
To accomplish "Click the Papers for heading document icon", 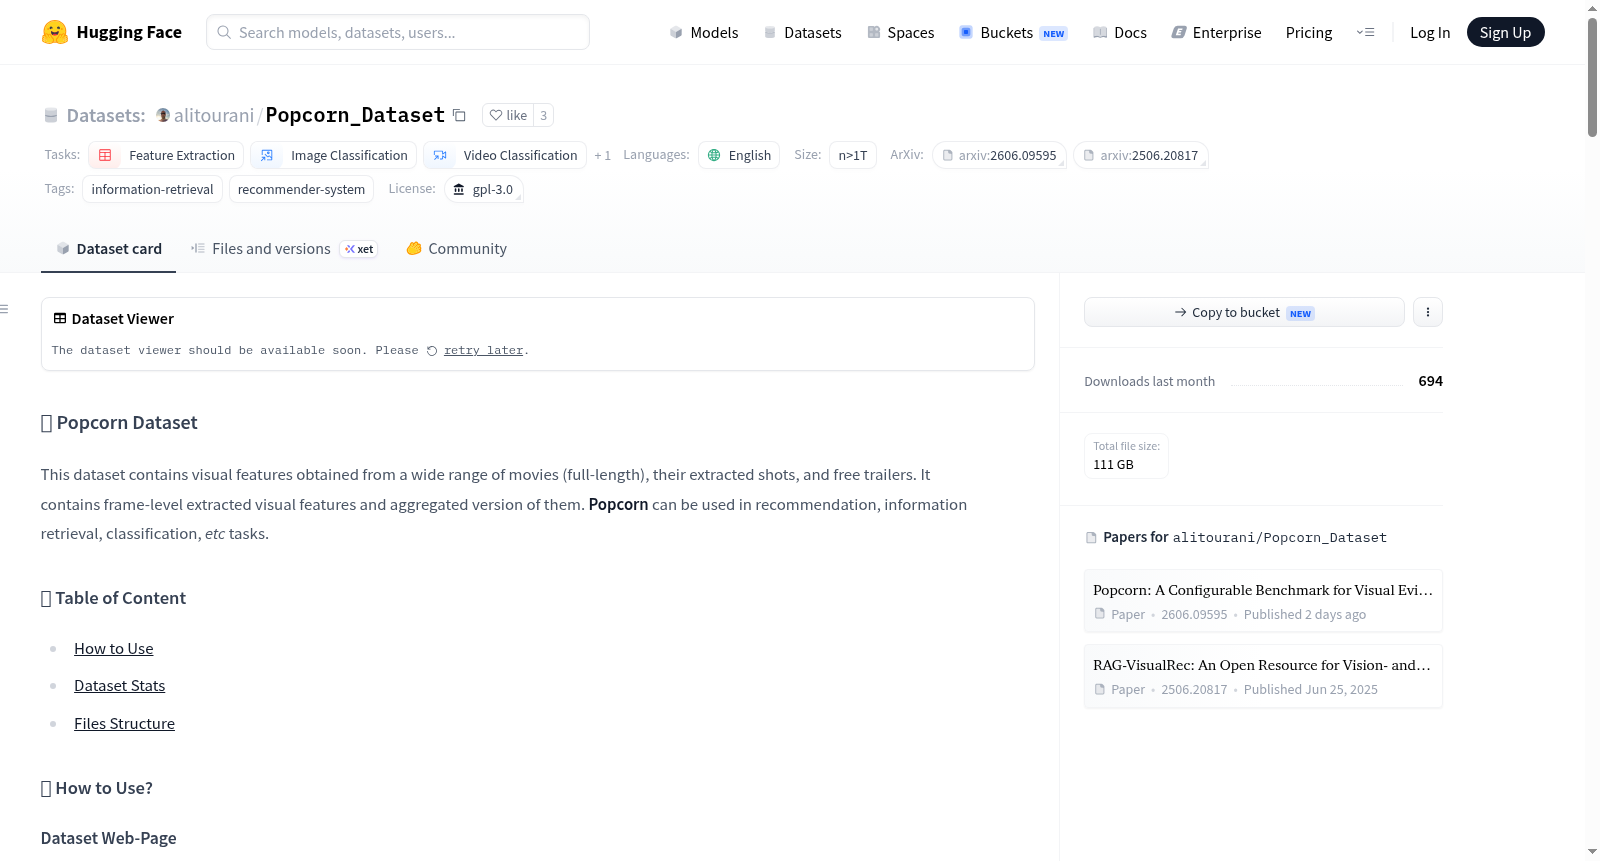I will click(x=1091, y=538).
